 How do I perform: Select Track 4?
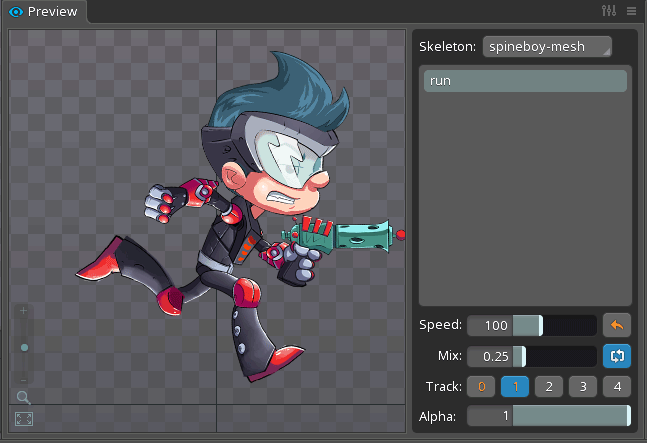pos(616,387)
